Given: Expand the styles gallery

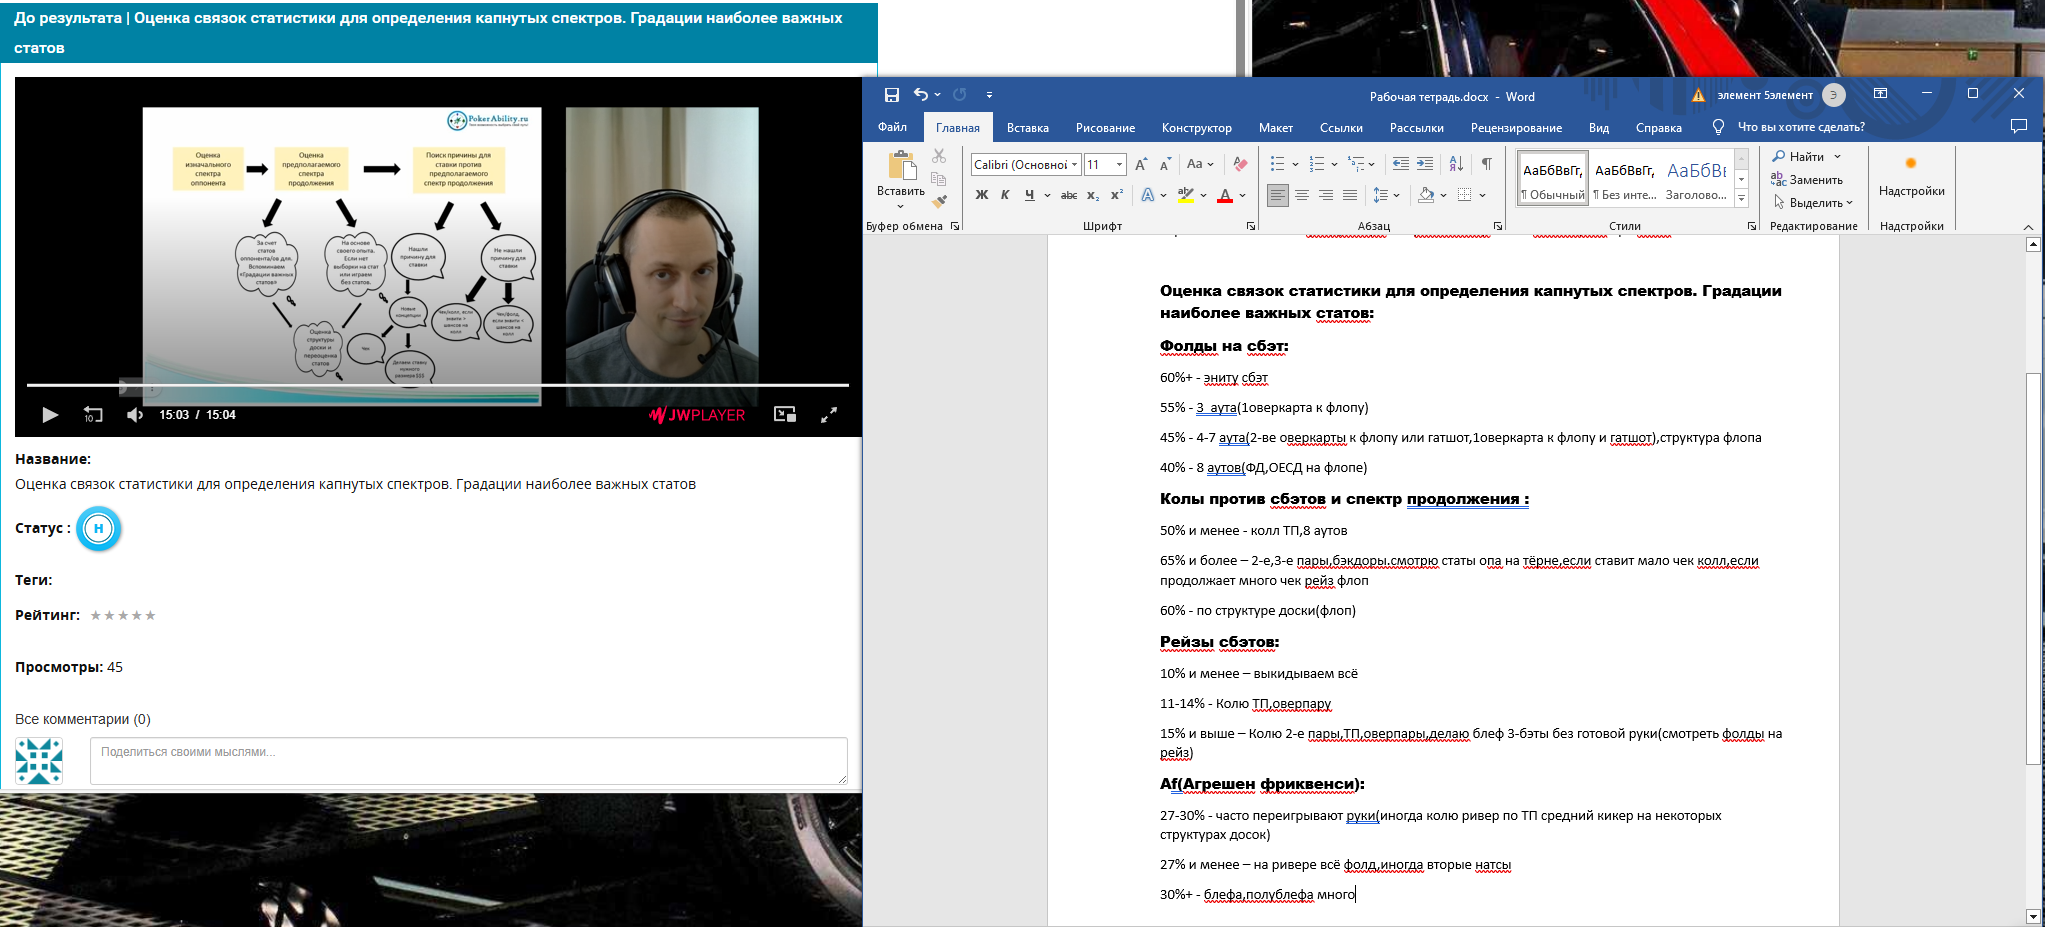Looking at the screenshot, I should pos(1741,197).
